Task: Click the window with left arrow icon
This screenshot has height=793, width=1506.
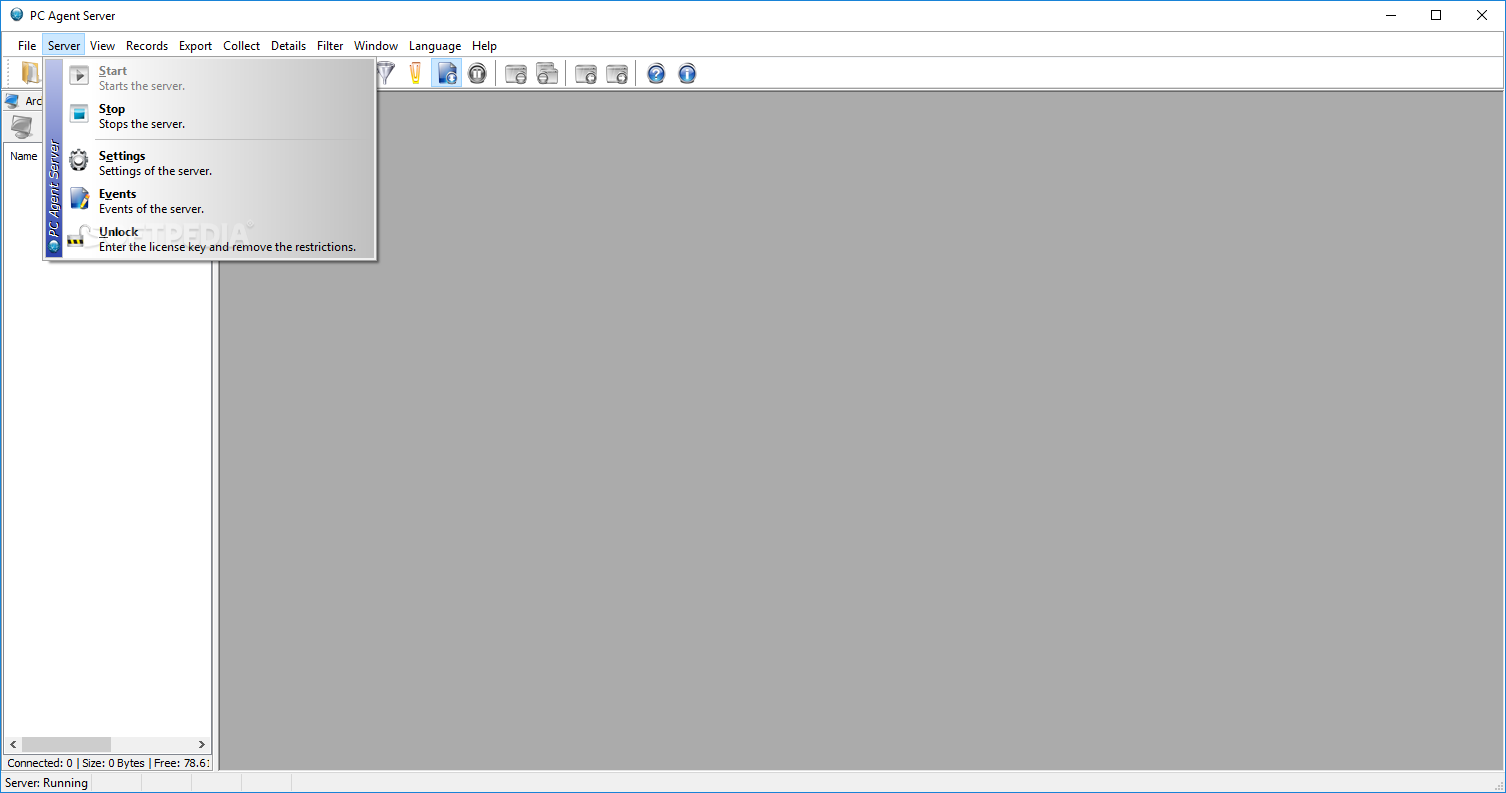Action: [x=586, y=73]
